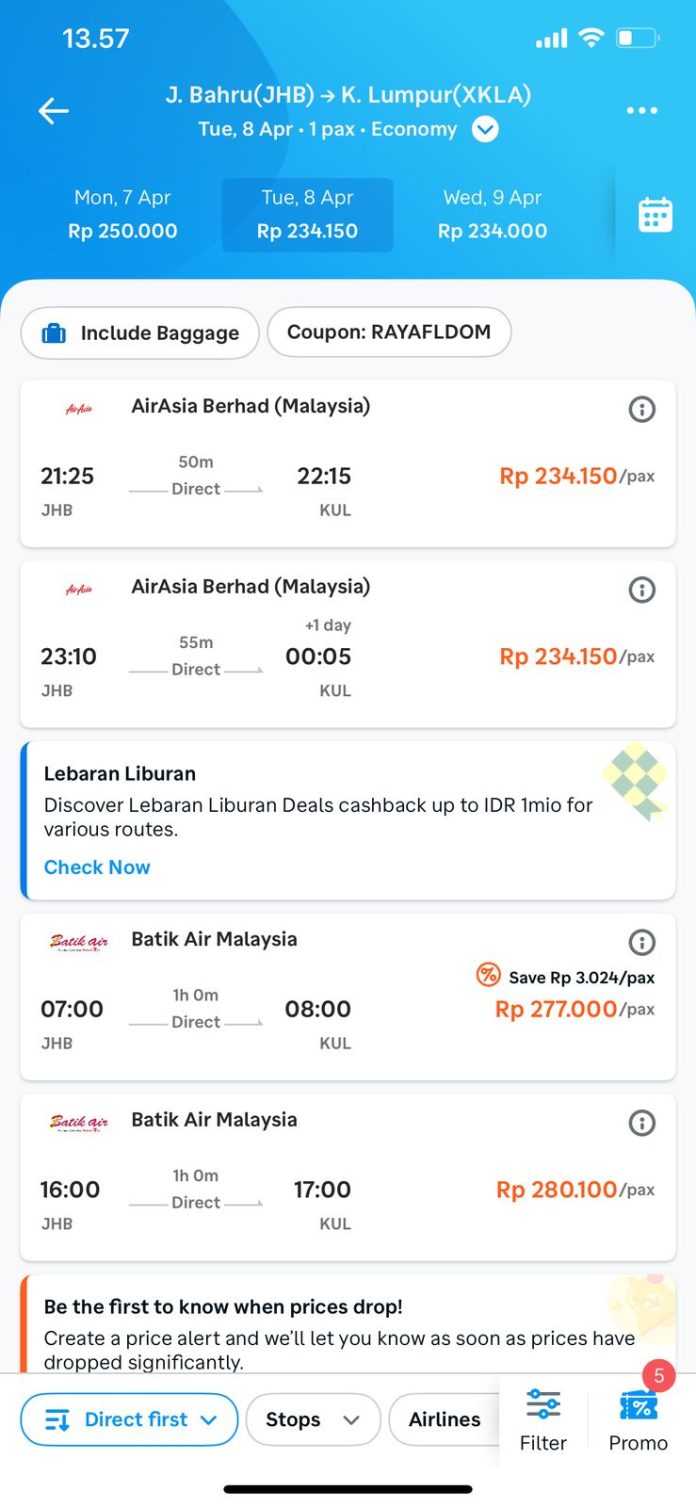Open the Airlines filter chip
This screenshot has height=1507, width=696.
[x=445, y=1419]
